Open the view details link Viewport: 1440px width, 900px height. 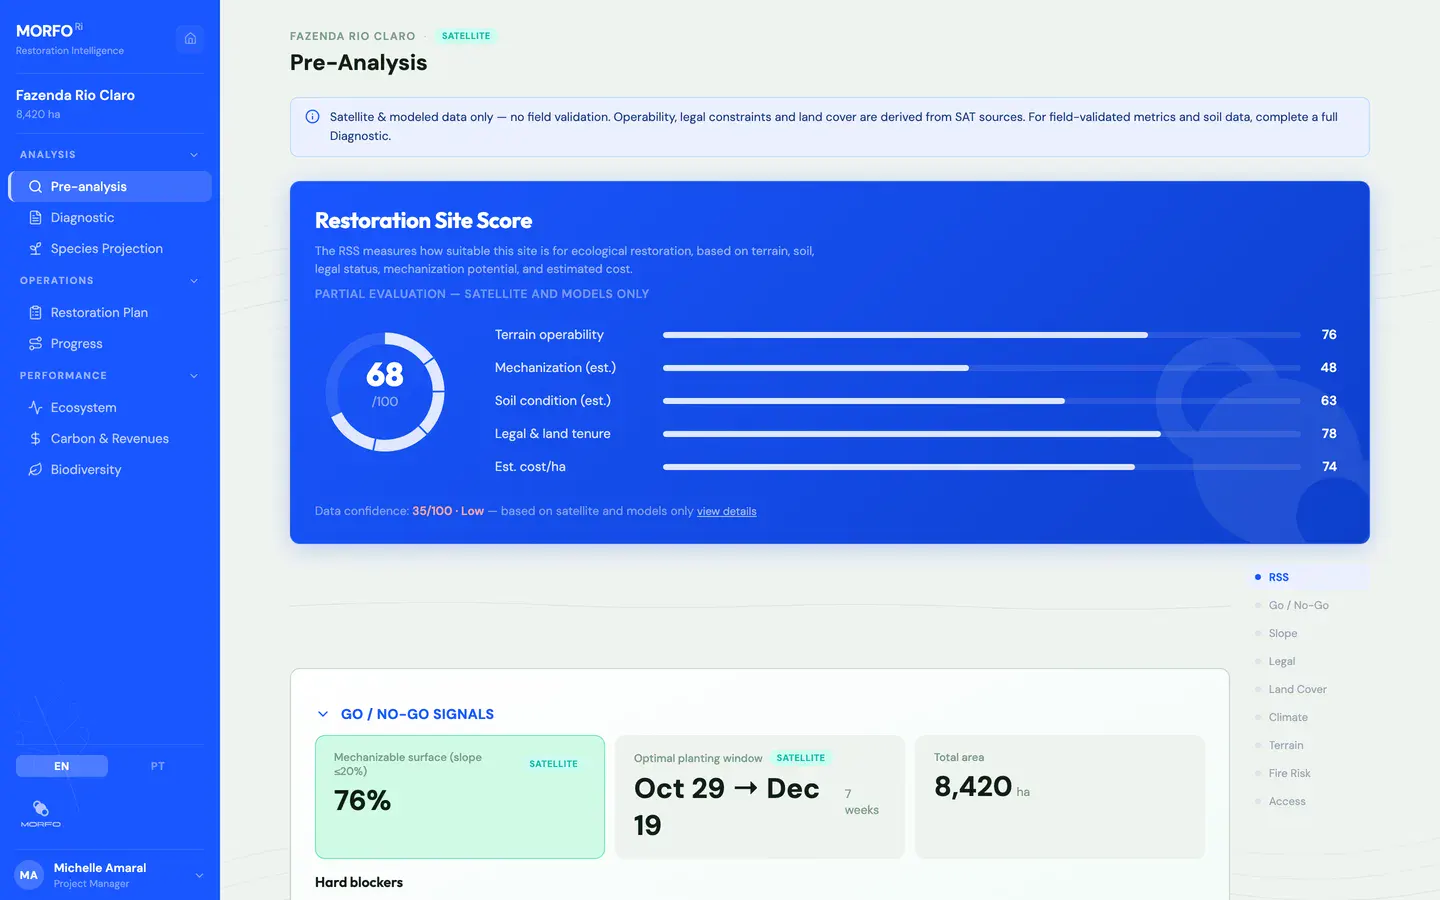point(726,511)
